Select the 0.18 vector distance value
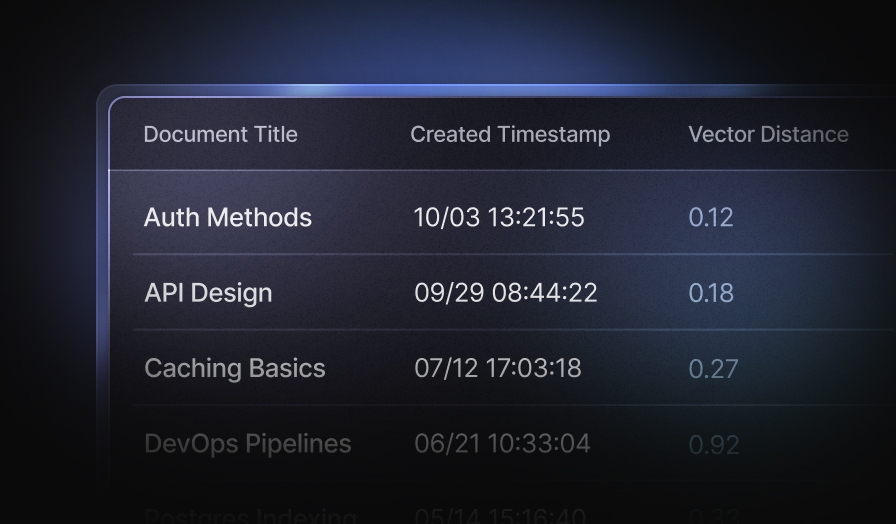The image size is (896, 524). [x=710, y=293]
